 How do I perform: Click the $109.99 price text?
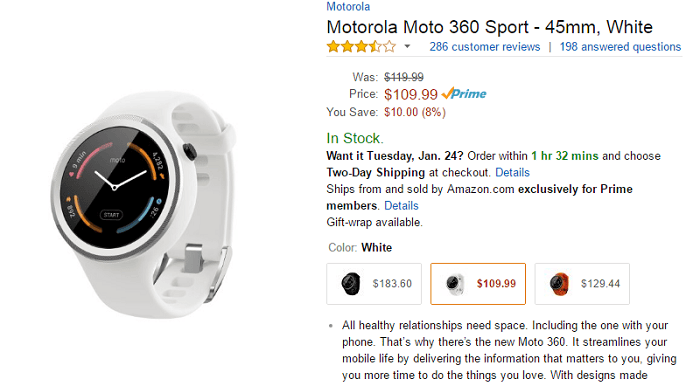[x=411, y=94]
